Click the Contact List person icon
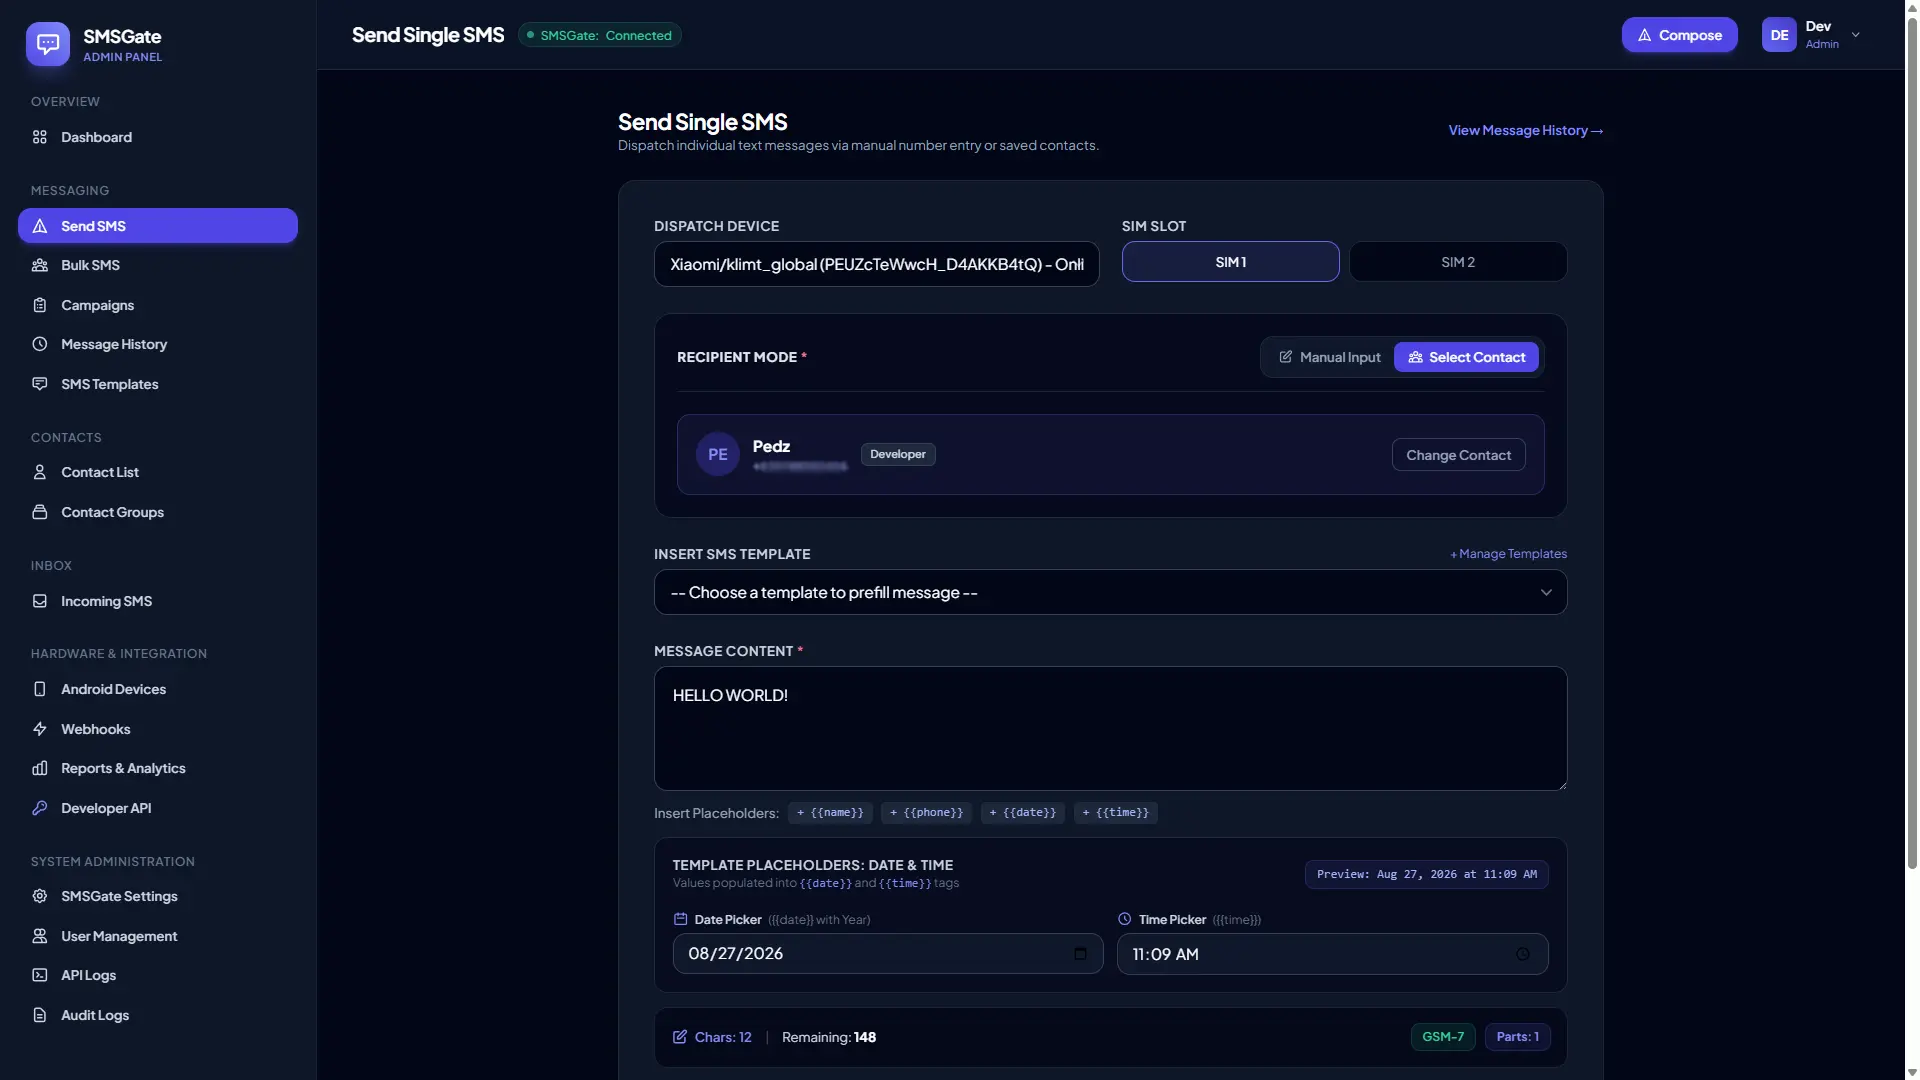 [40, 472]
